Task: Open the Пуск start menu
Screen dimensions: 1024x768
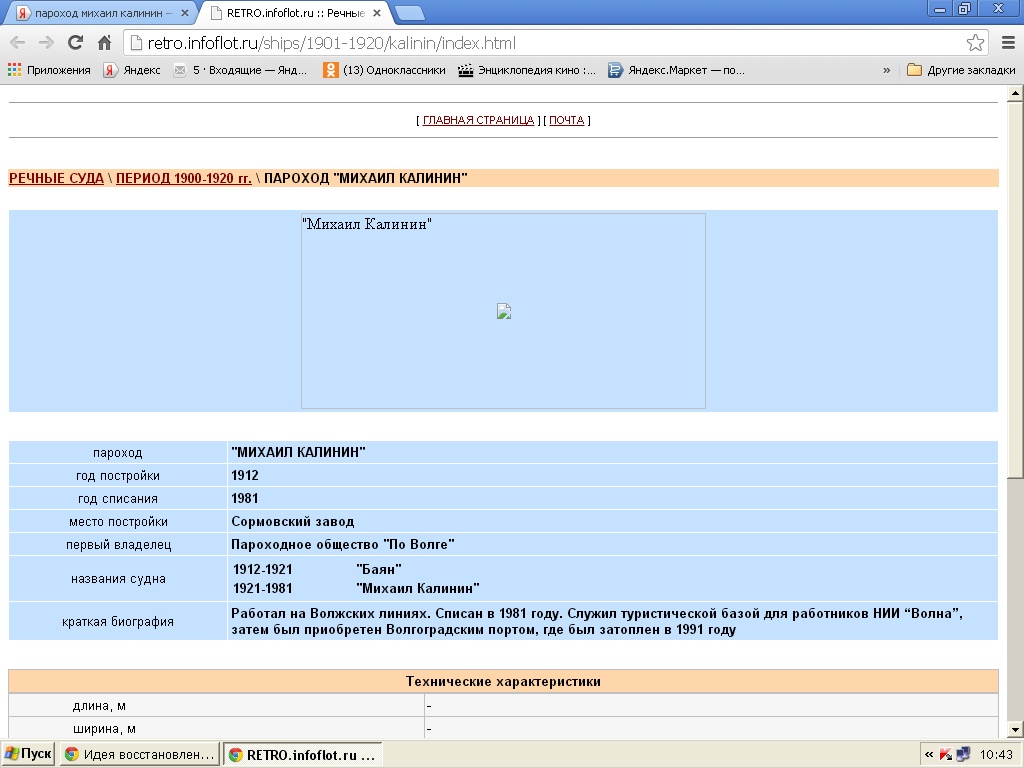Action: [x=28, y=754]
